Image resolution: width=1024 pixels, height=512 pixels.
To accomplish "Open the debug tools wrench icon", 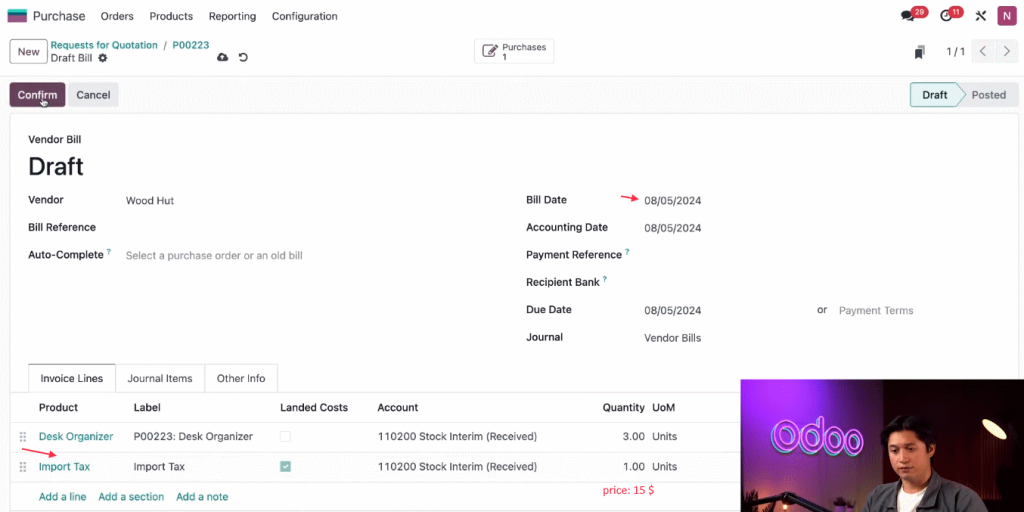I will pyautogui.click(x=980, y=16).
